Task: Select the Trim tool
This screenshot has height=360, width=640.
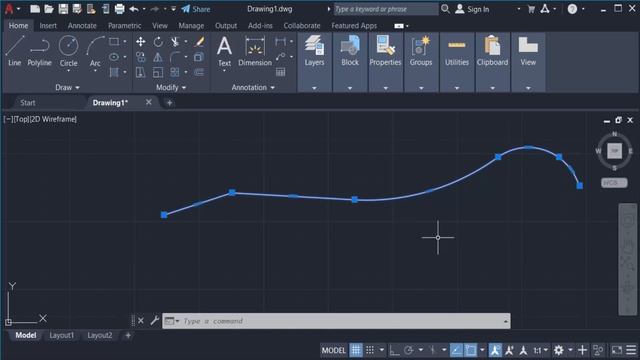Action: pyautogui.click(x=175, y=42)
